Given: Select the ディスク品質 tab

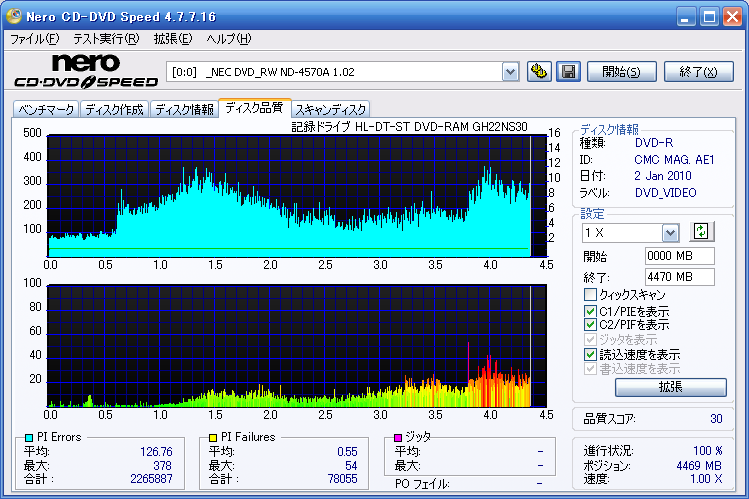Looking at the screenshot, I should [255, 108].
